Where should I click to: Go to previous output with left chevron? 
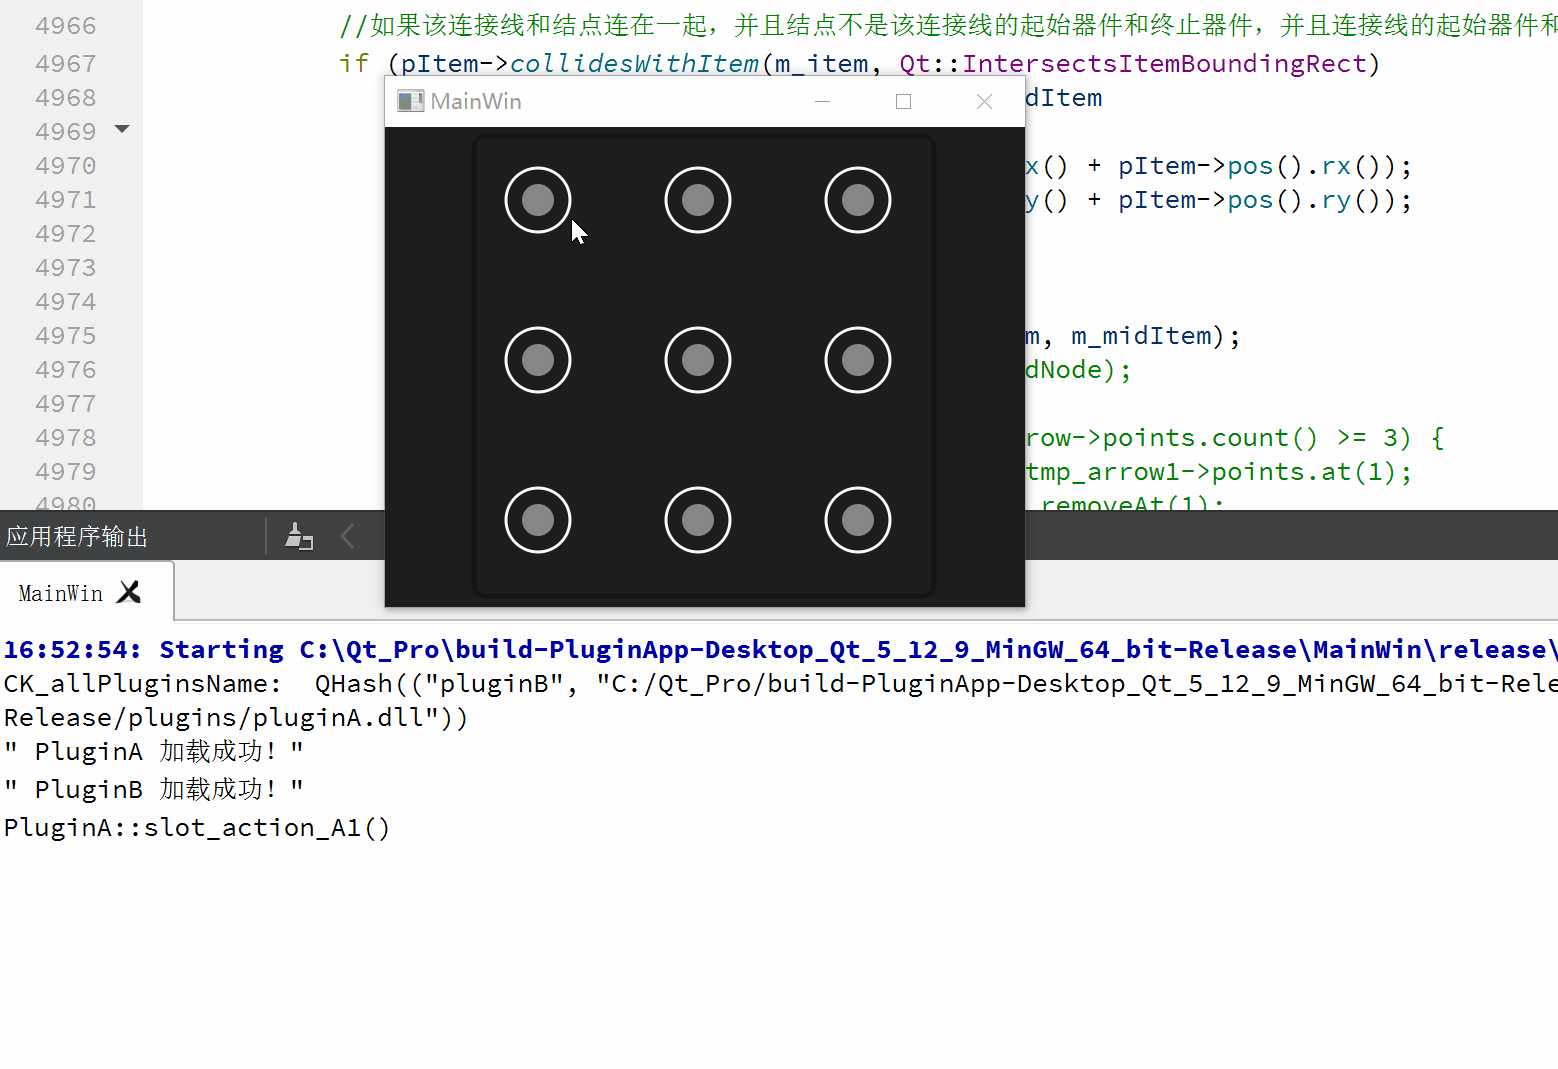tap(347, 536)
